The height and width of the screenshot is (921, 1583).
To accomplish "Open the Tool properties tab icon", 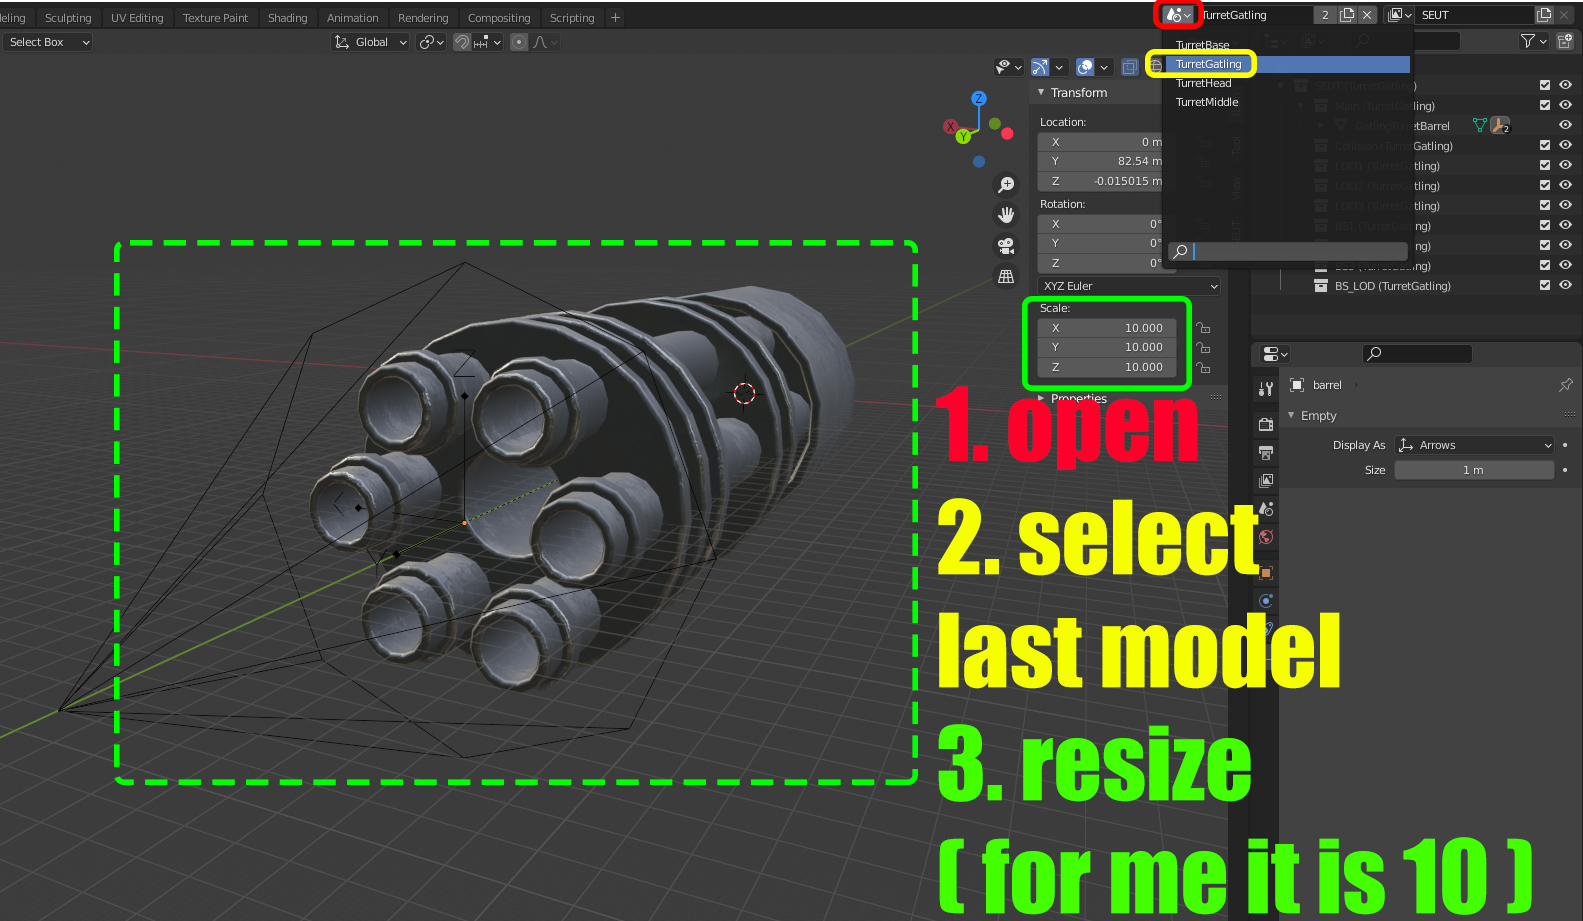I will [x=1266, y=389].
